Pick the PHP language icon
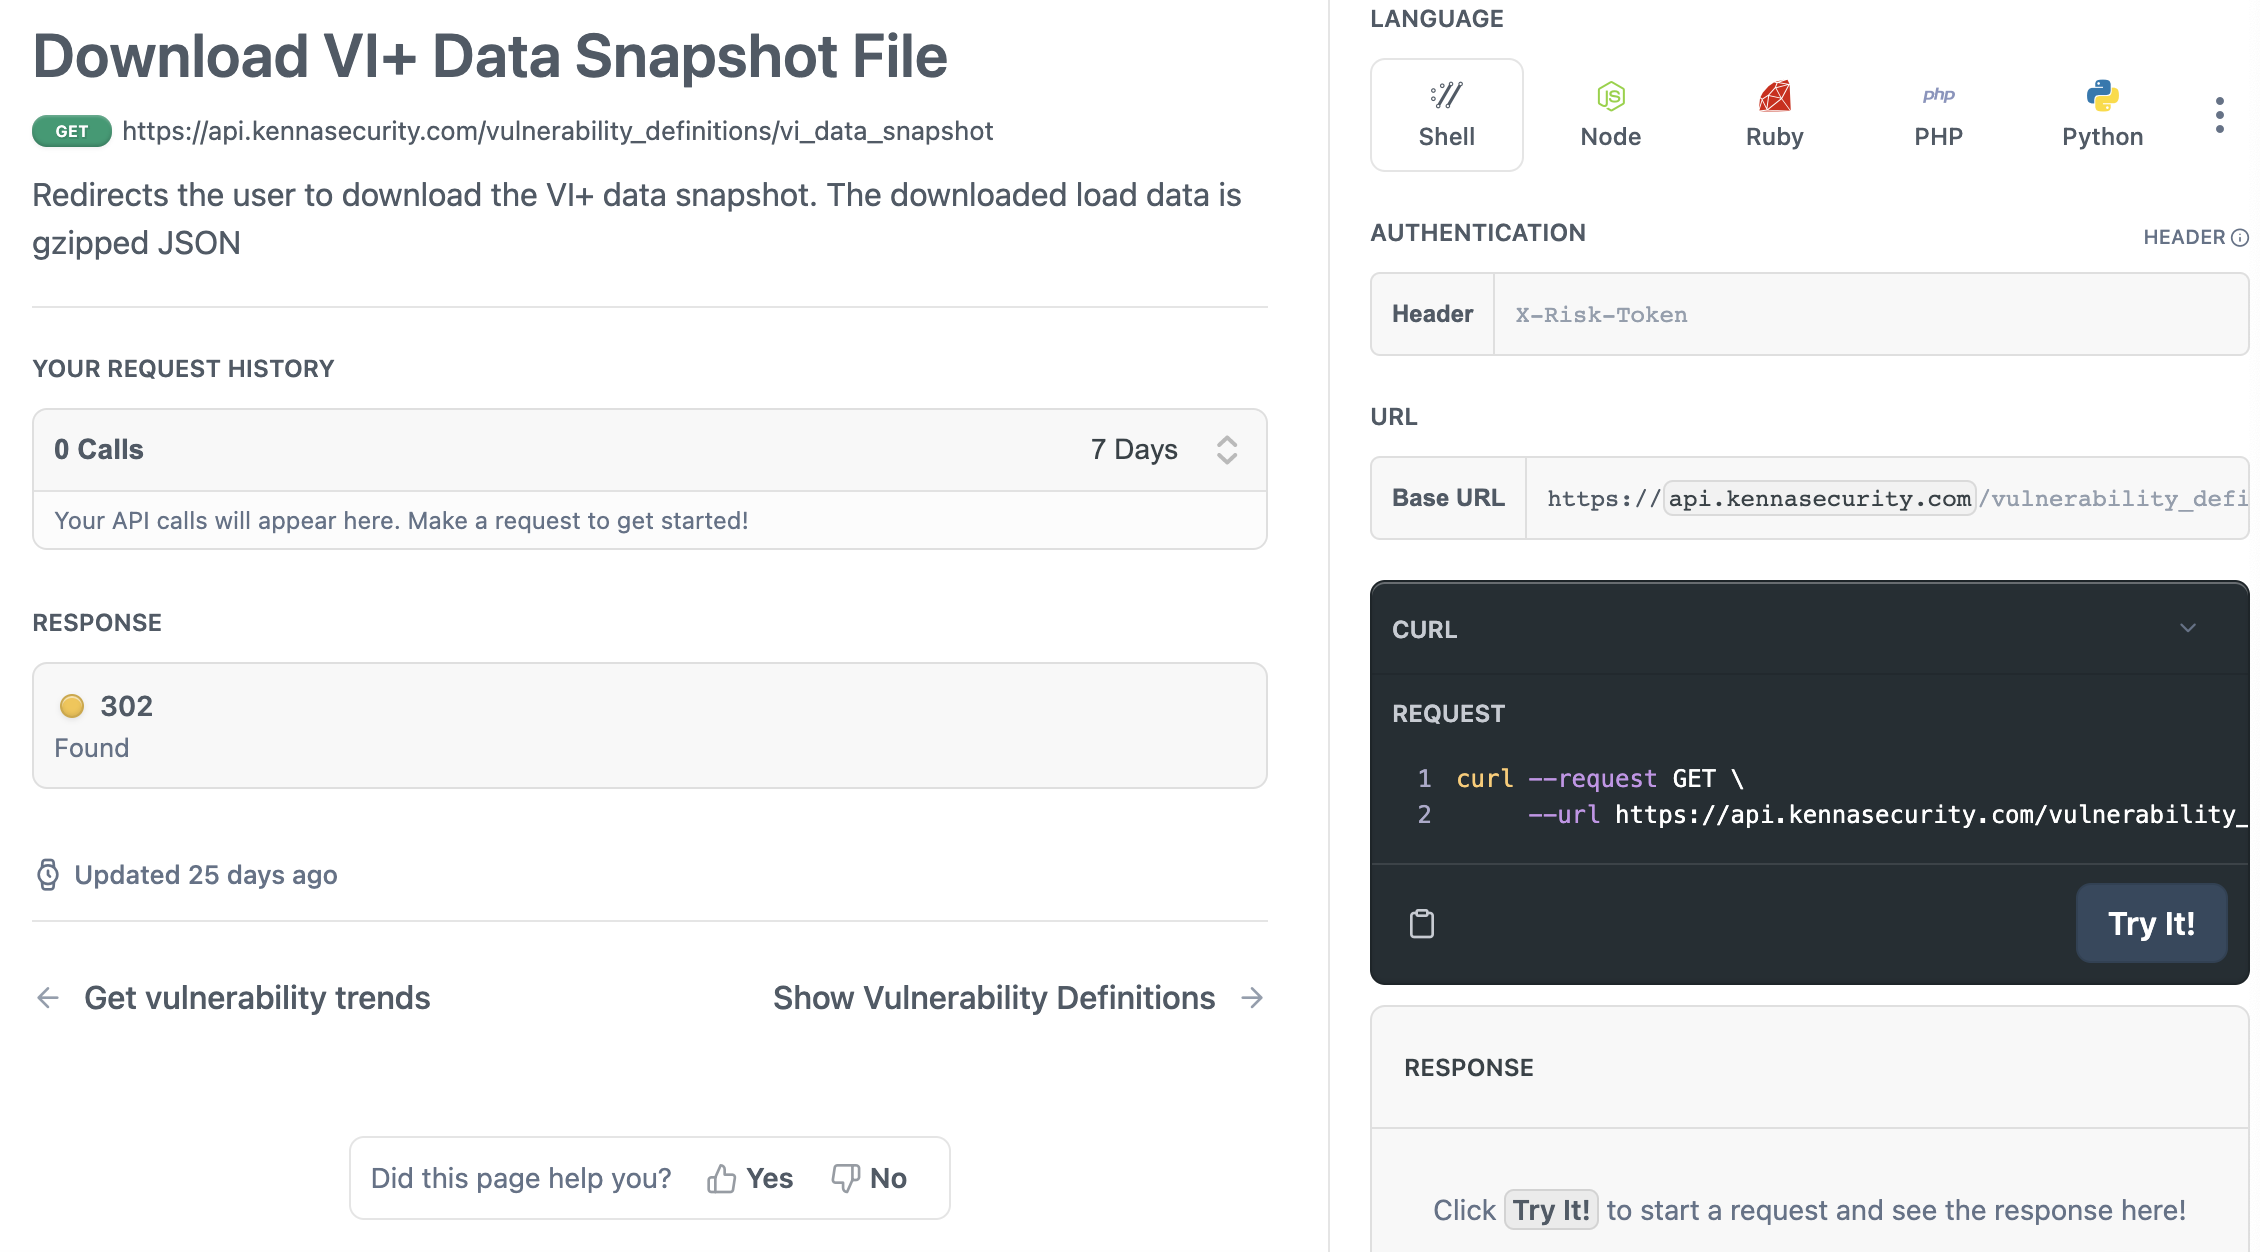This screenshot has width=2260, height=1252. pos(1938,95)
